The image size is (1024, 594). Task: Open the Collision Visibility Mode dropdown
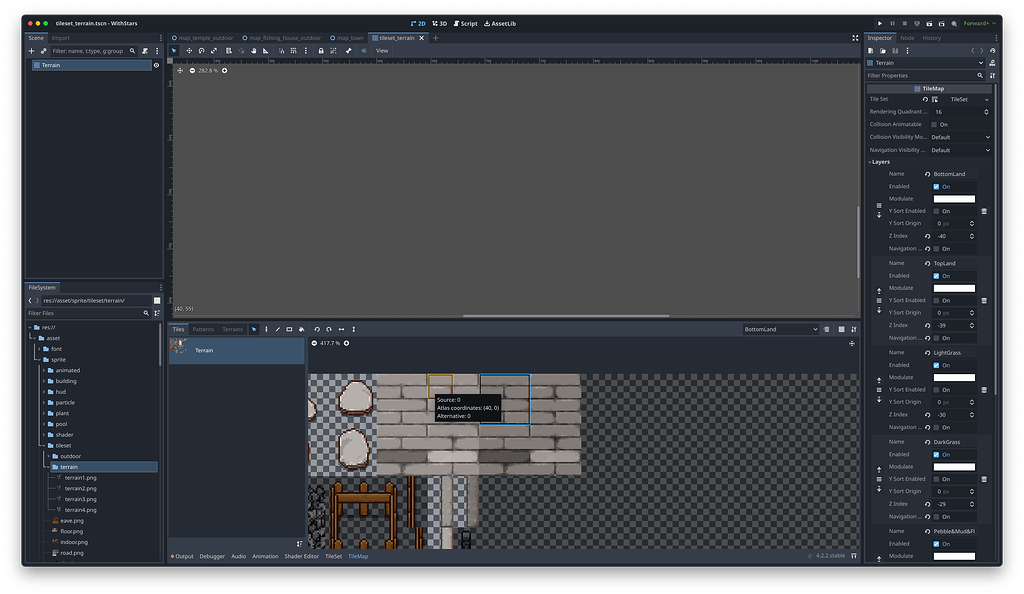pos(960,137)
